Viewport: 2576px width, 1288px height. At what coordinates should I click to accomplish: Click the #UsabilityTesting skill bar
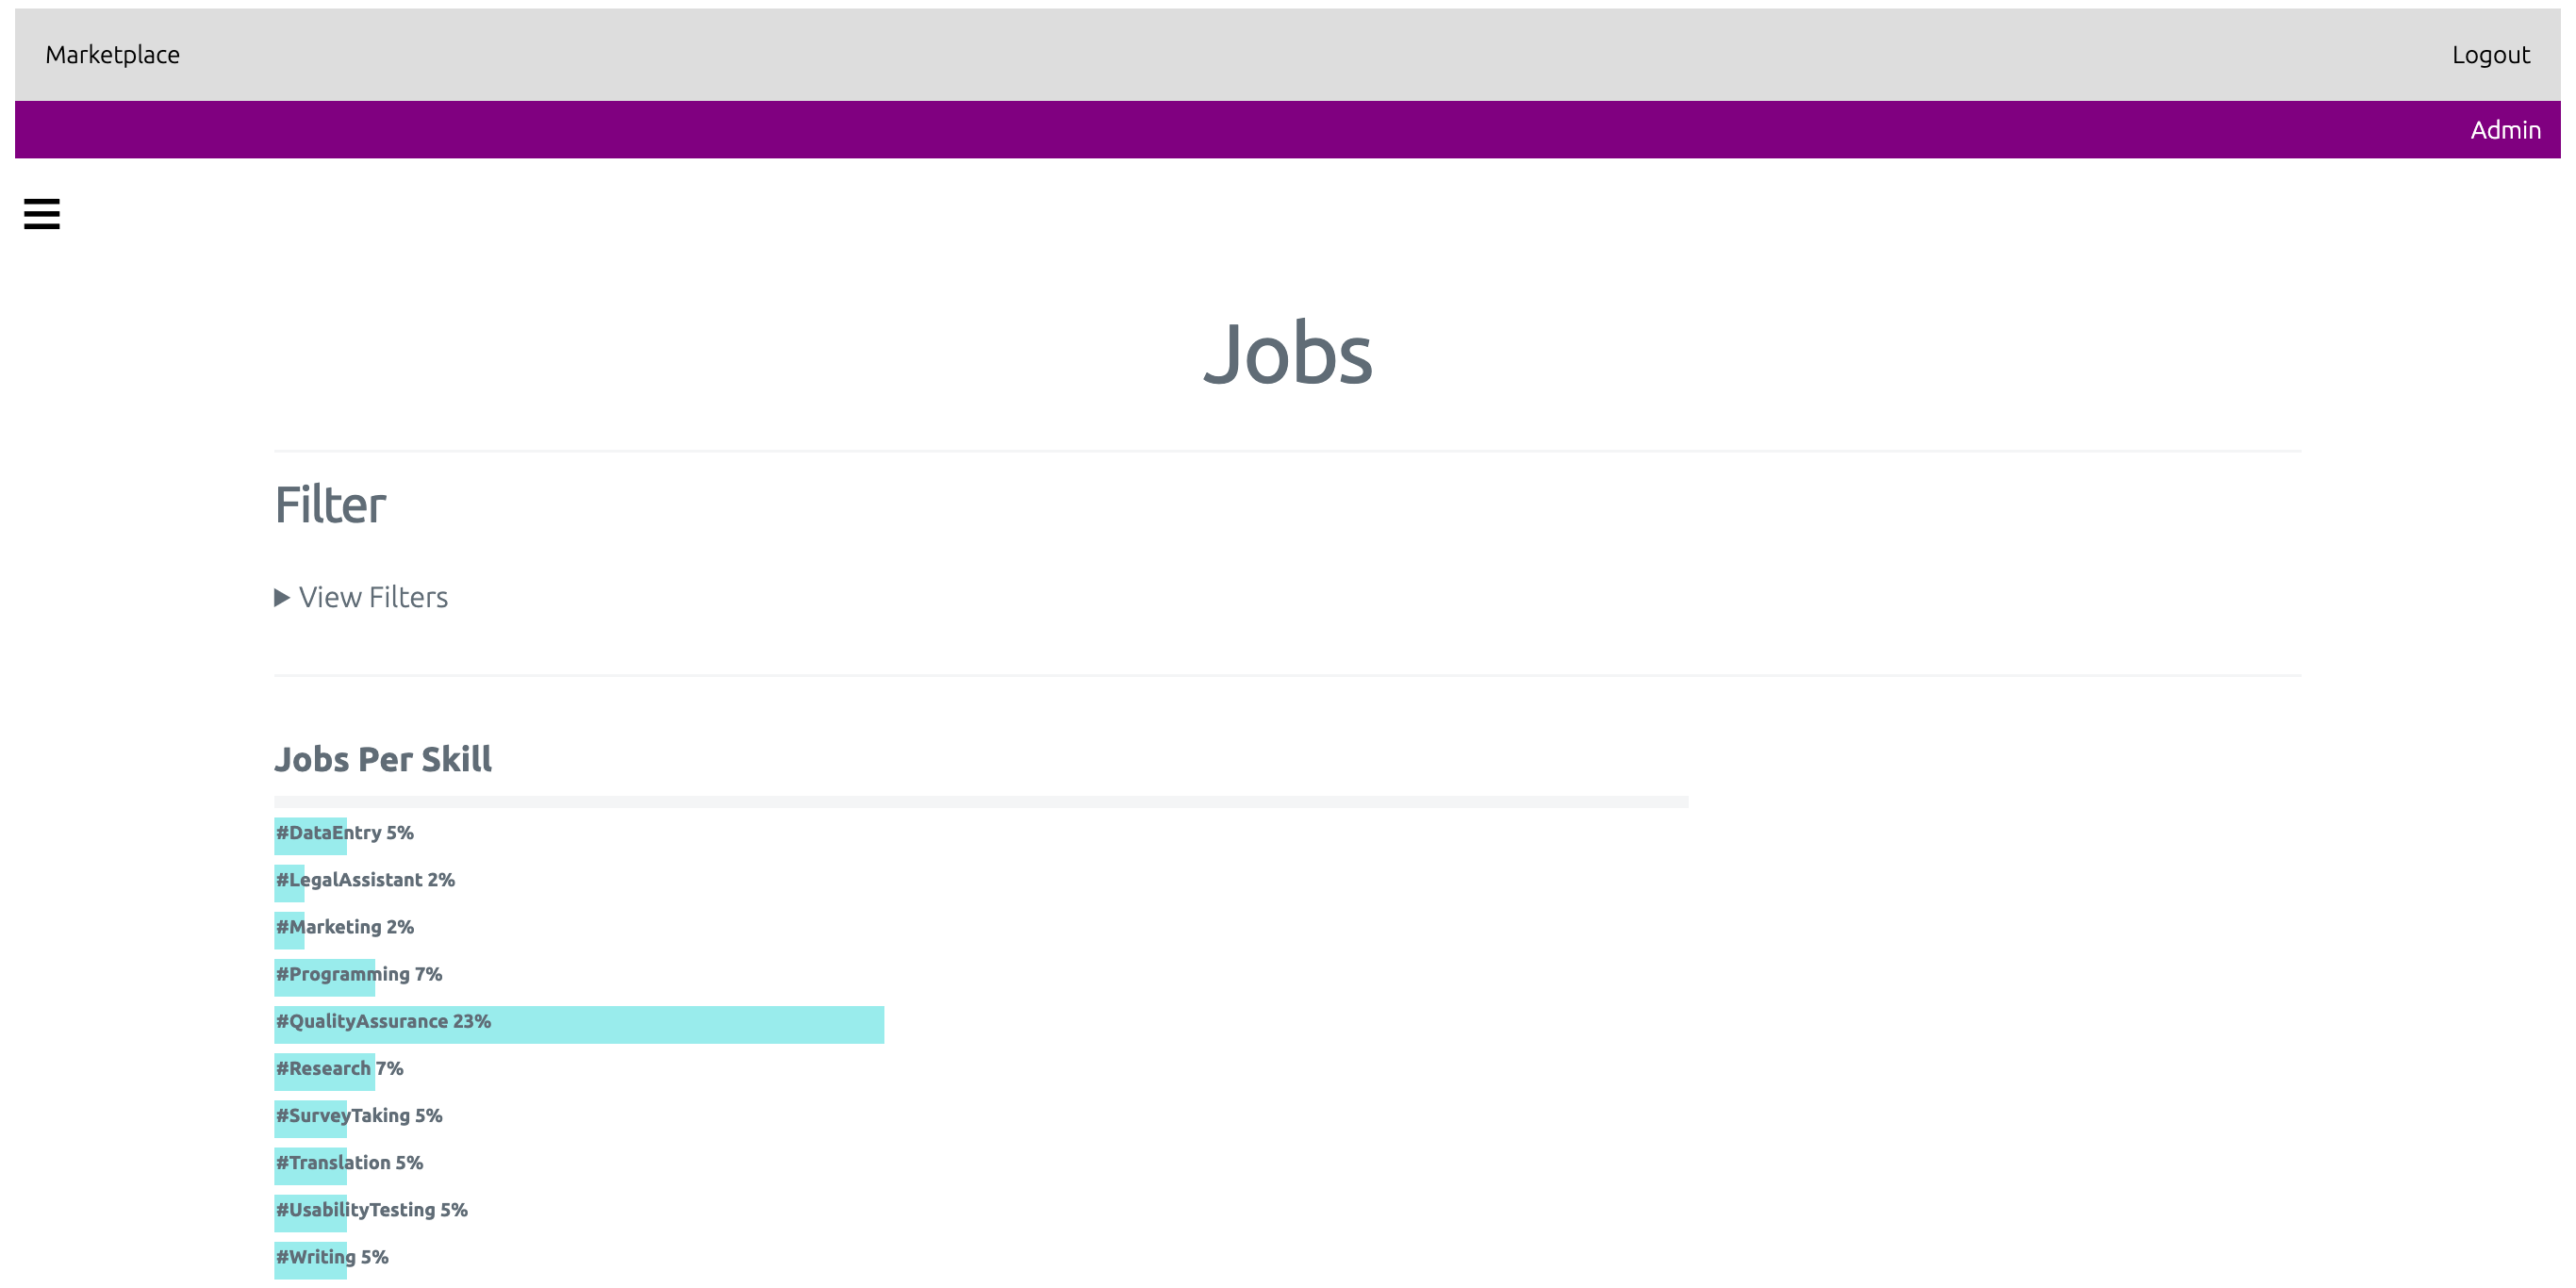311,1213
